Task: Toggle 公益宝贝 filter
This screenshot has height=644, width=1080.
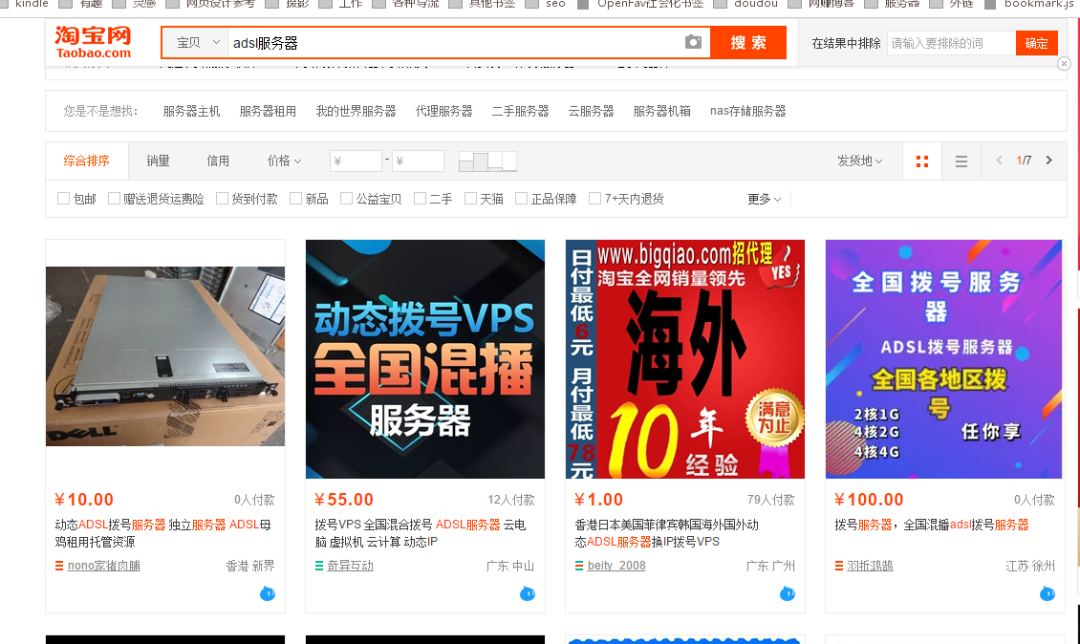Action: tap(346, 198)
